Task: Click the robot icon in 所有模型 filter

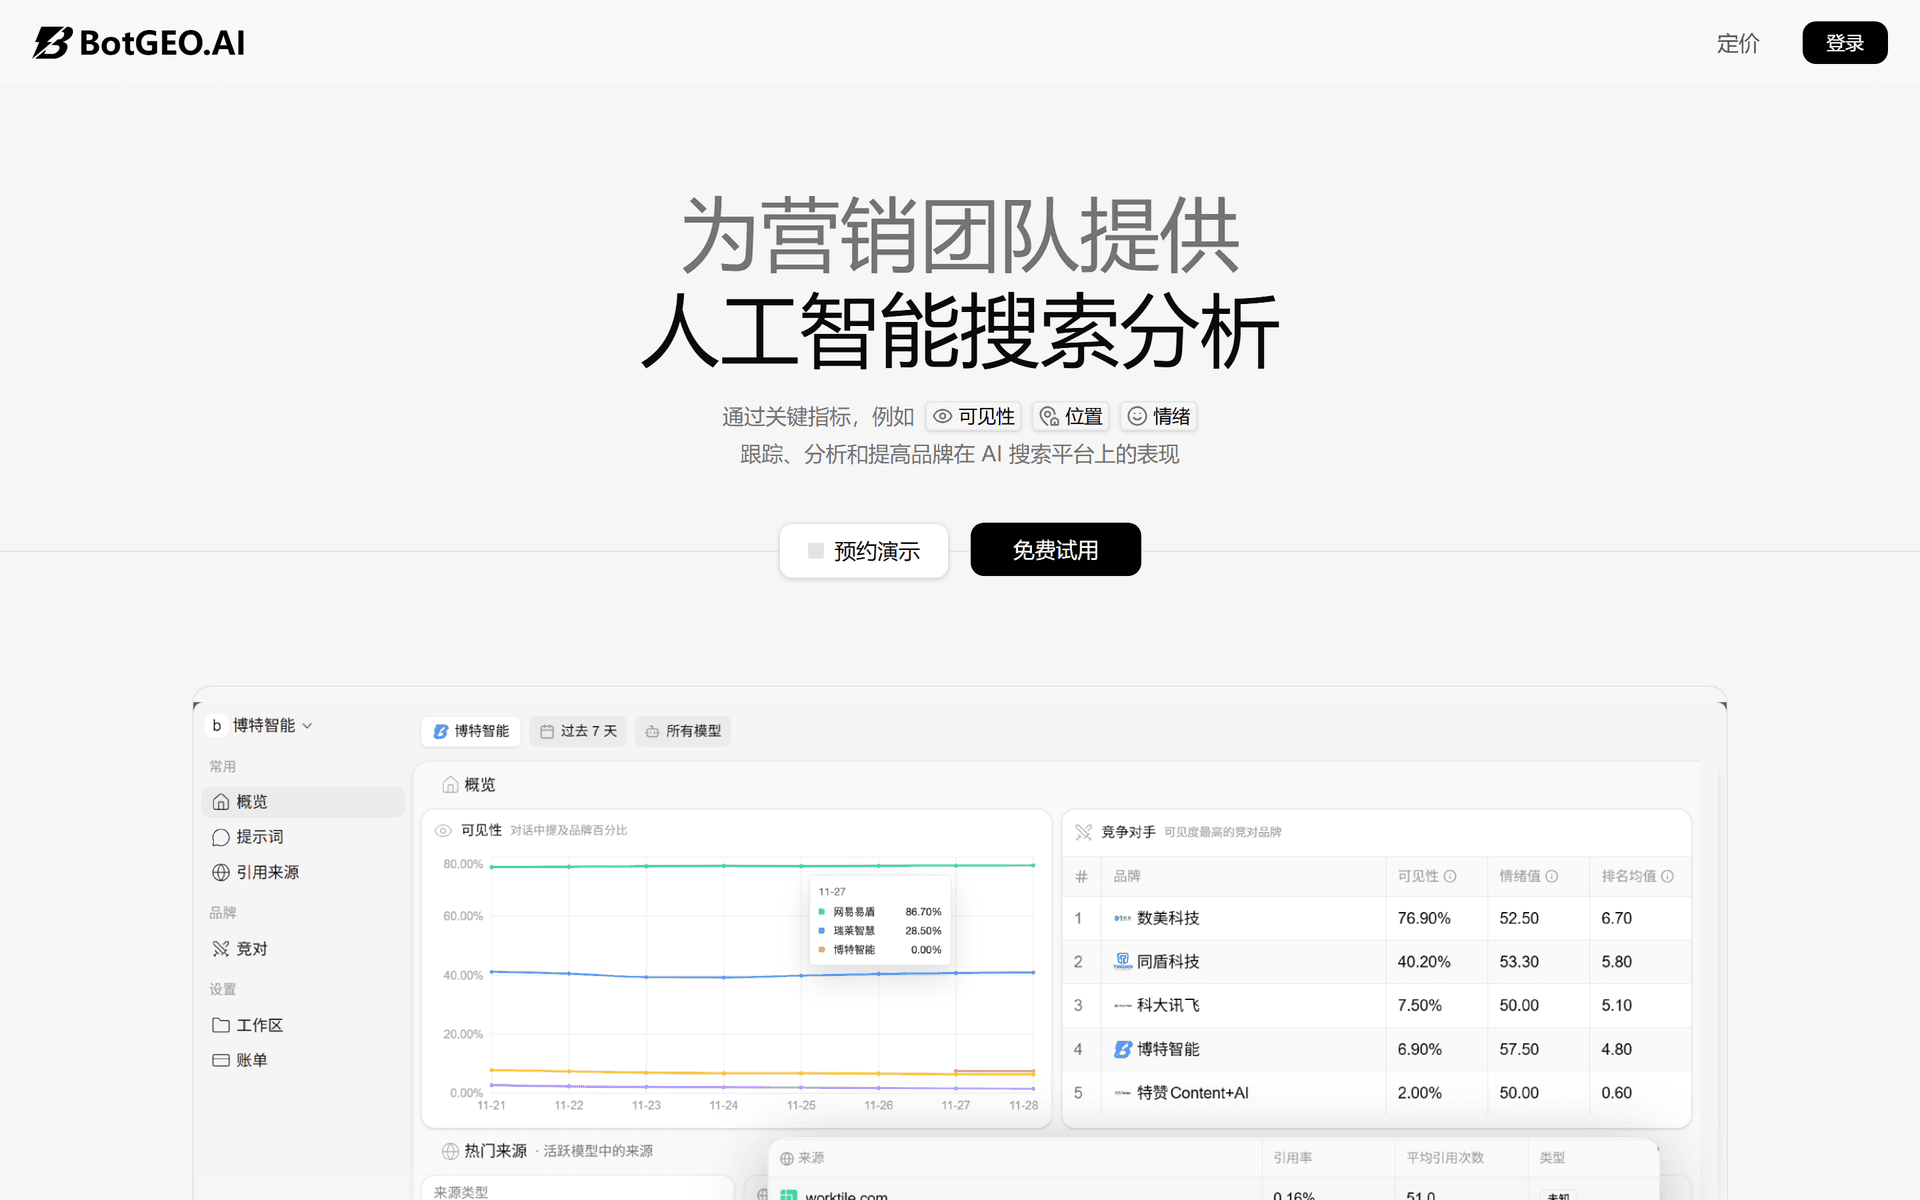Action: point(652,731)
